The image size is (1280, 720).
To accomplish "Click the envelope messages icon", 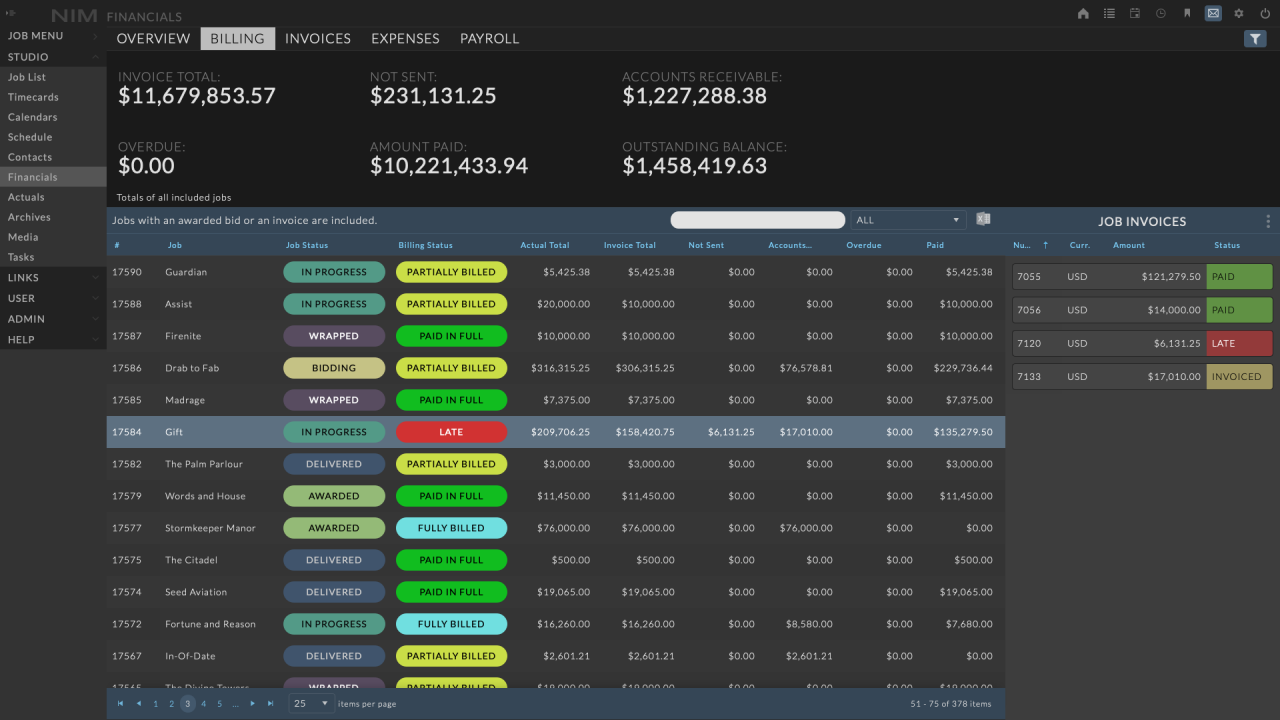I will [1213, 14].
